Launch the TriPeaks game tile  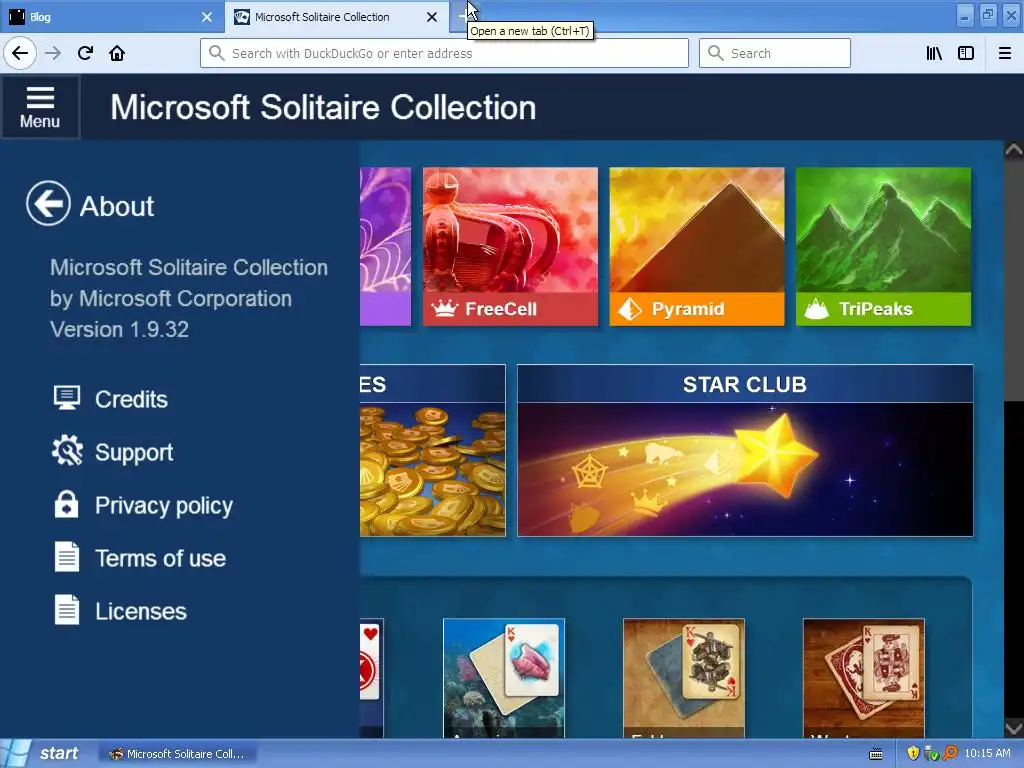pyautogui.click(x=883, y=246)
